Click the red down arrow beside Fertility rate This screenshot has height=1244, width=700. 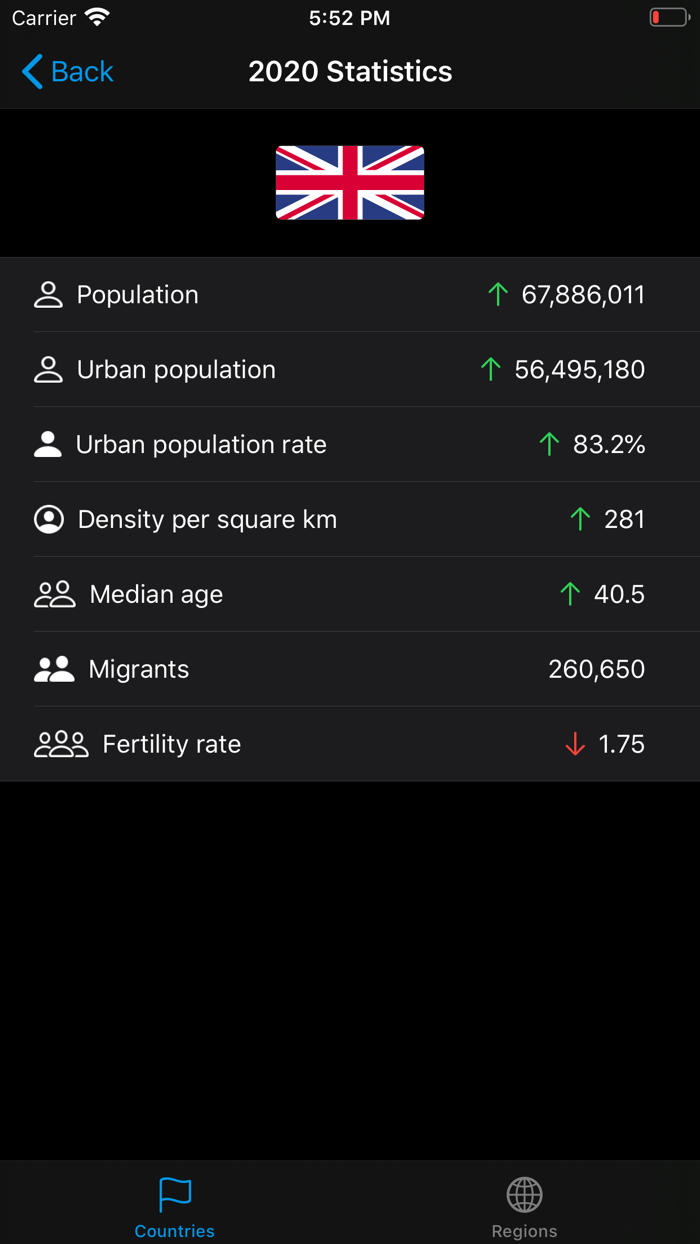(x=574, y=743)
